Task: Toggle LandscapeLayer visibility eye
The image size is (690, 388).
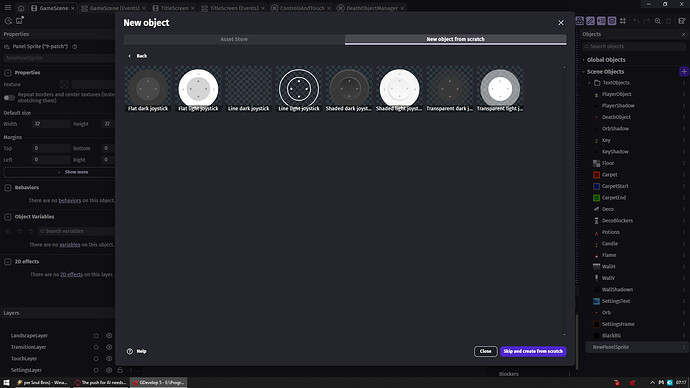Action: point(109,336)
